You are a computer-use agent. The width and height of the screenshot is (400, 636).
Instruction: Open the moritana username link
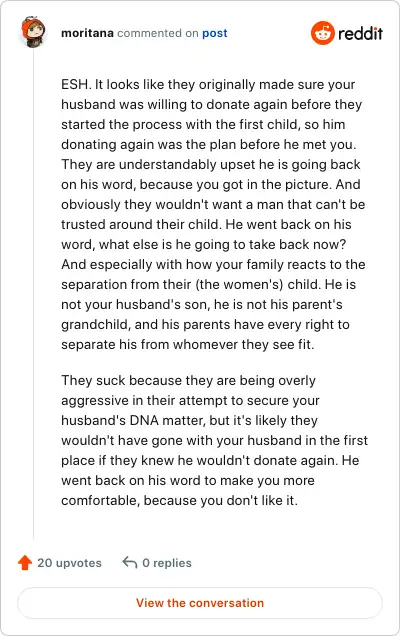(x=87, y=33)
